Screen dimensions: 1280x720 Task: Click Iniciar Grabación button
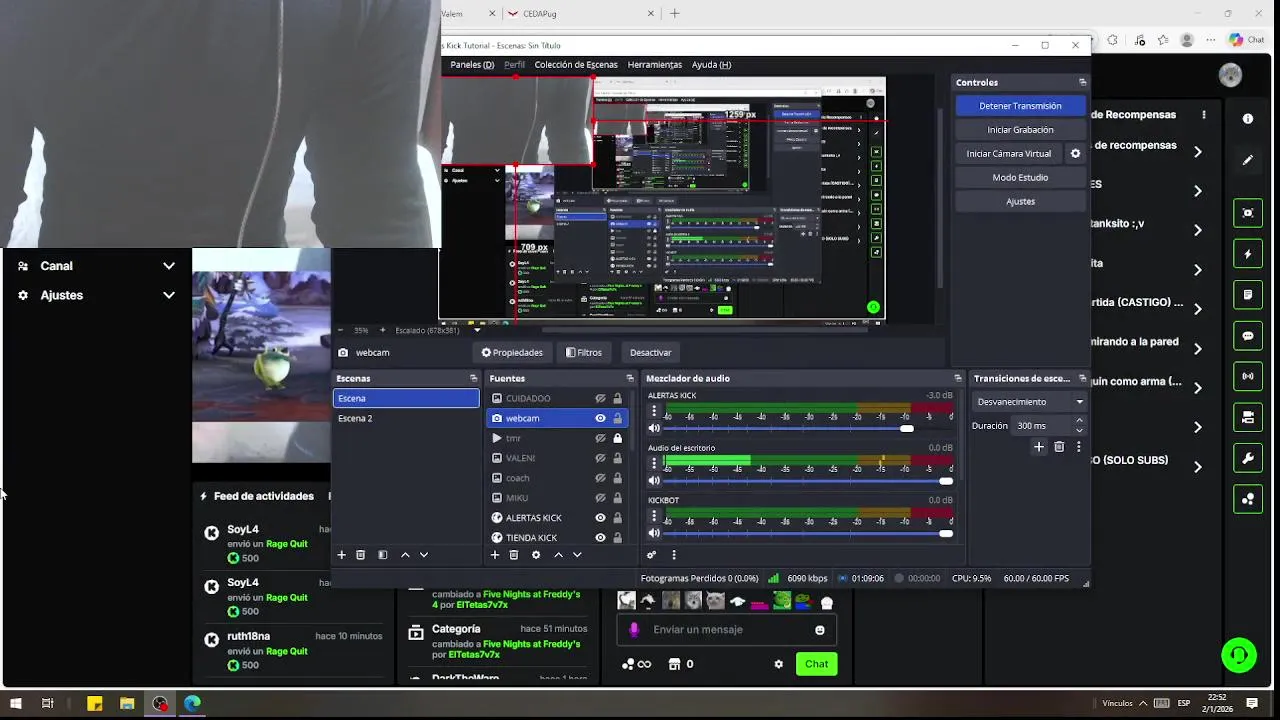click(x=1020, y=130)
